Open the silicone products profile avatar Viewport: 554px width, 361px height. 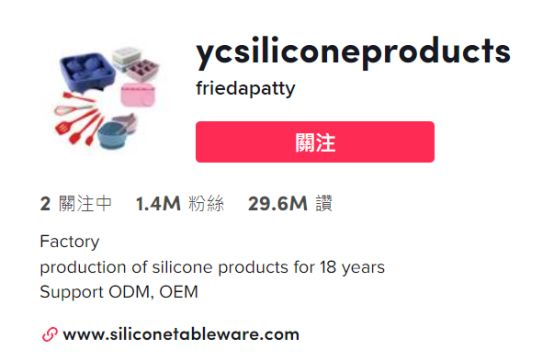[x=107, y=97]
